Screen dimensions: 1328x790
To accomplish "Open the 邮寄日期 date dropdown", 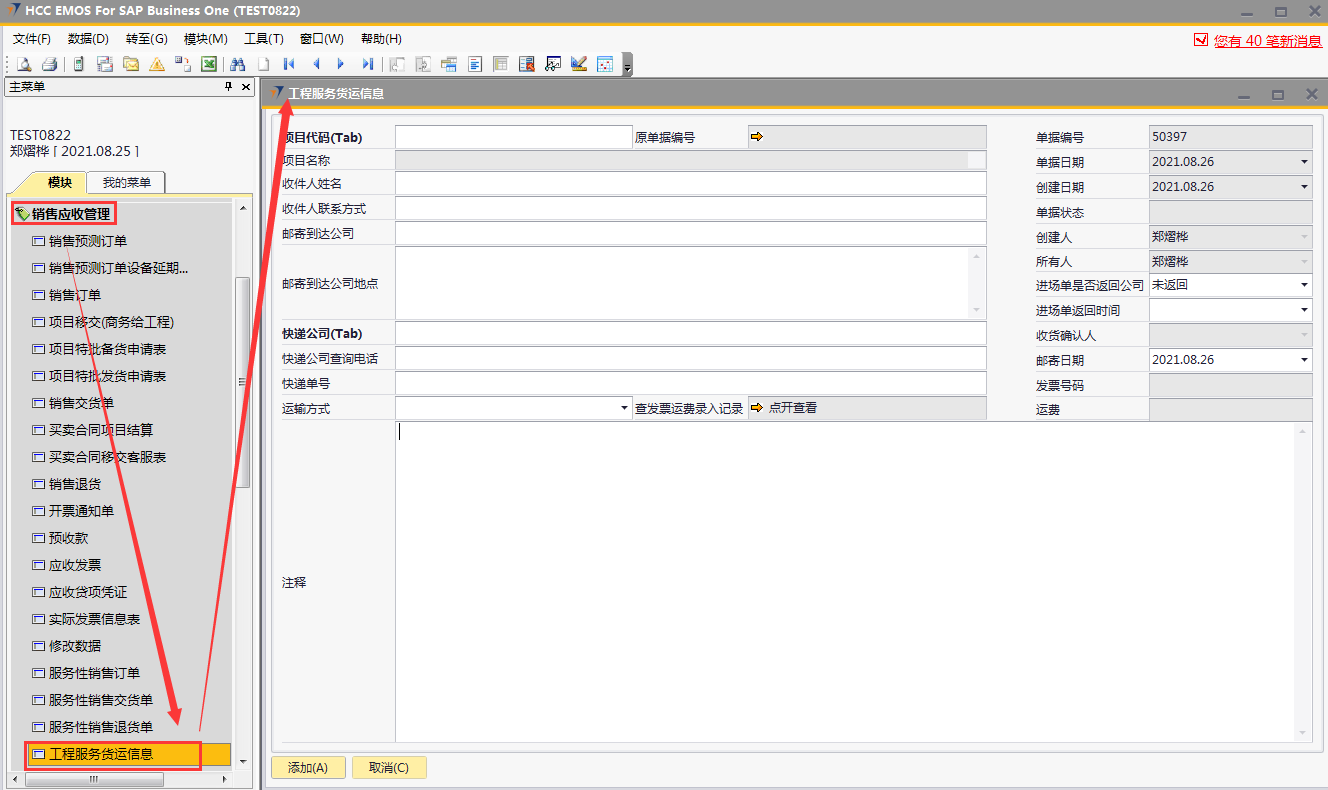I will (1304, 360).
